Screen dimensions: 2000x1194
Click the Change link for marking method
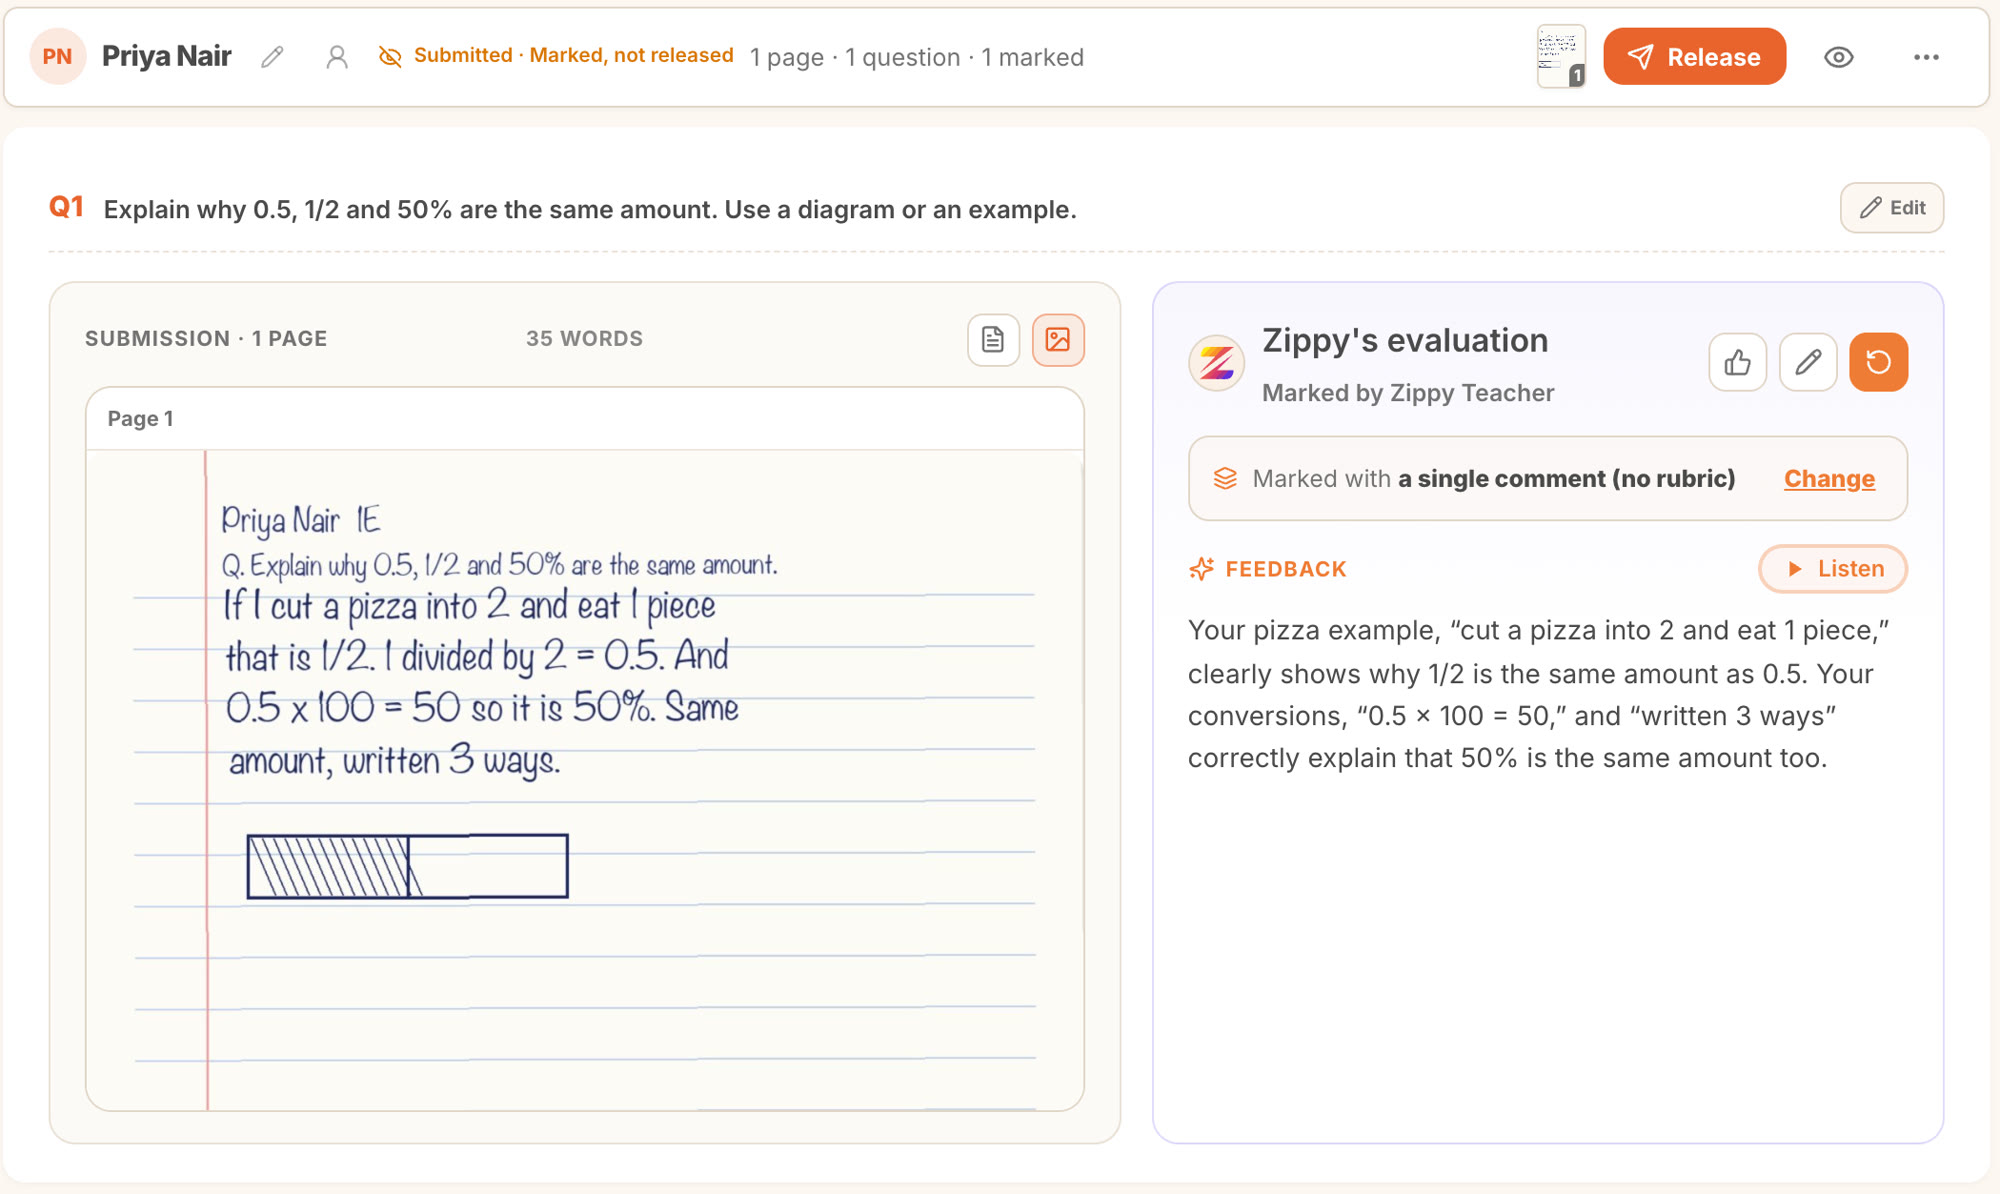click(x=1829, y=479)
